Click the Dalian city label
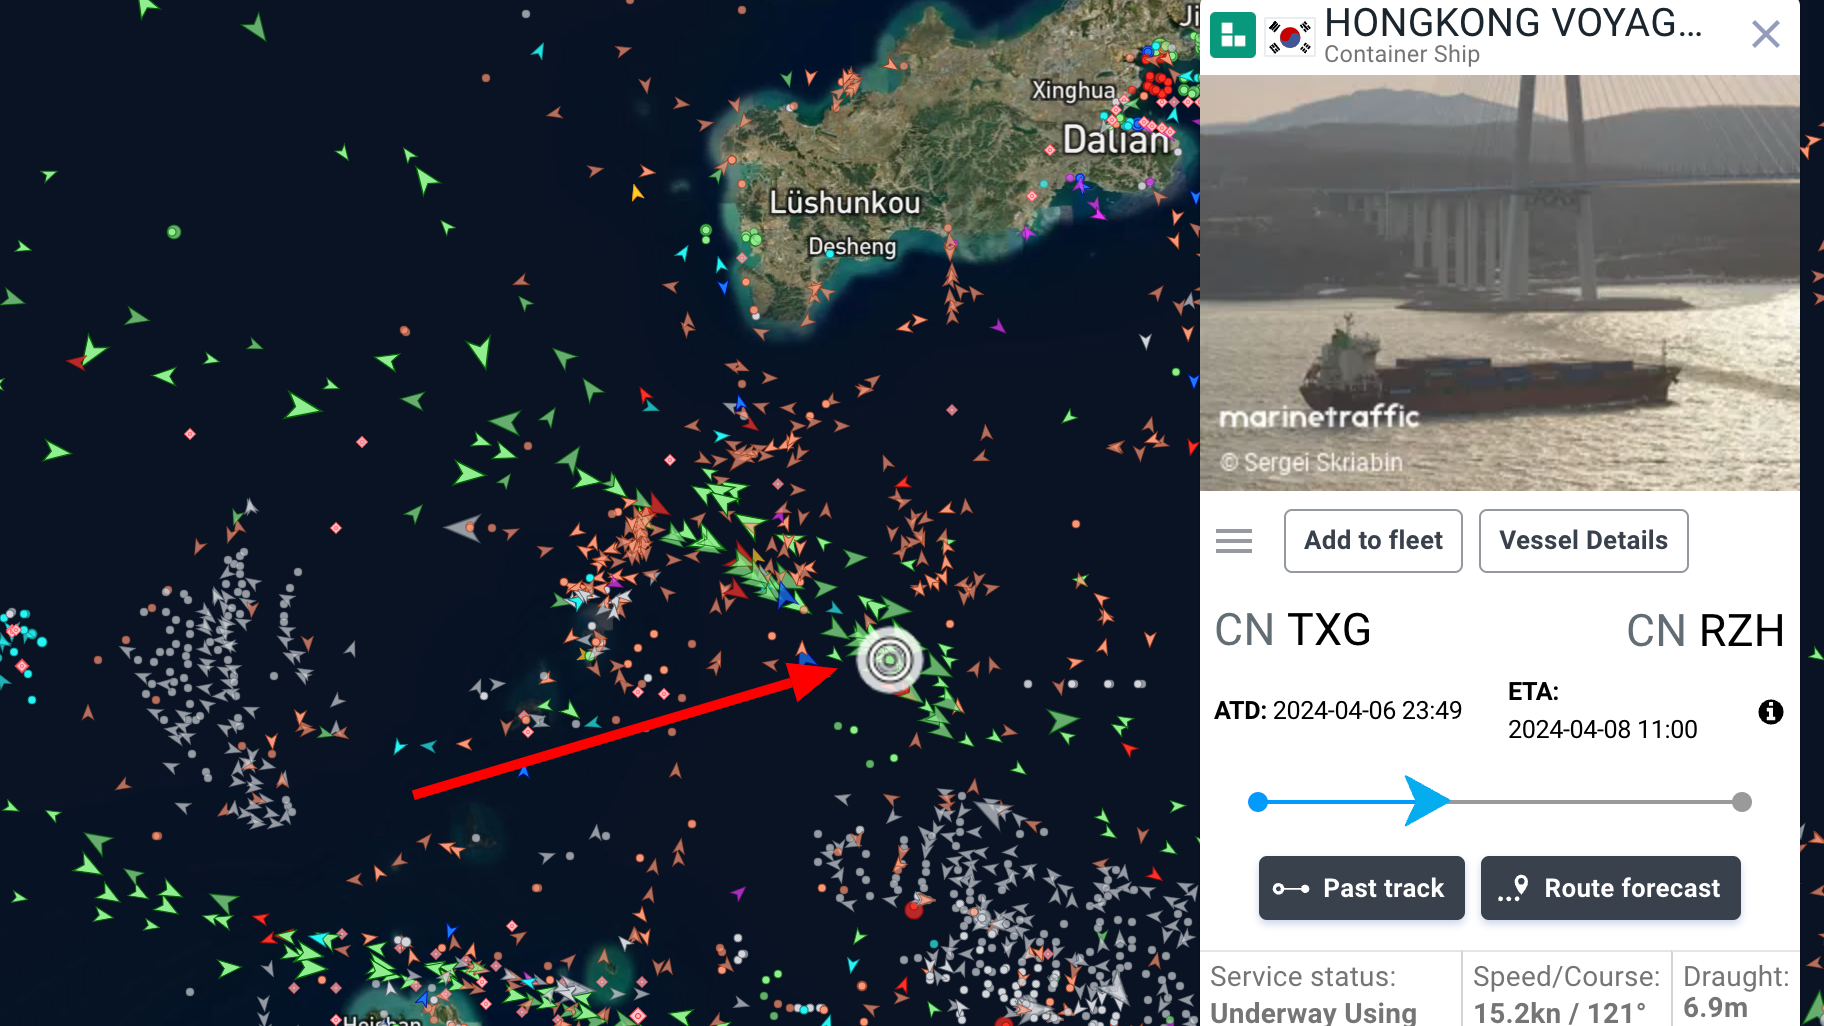Screen dimensions: 1824x1026 tap(1115, 140)
